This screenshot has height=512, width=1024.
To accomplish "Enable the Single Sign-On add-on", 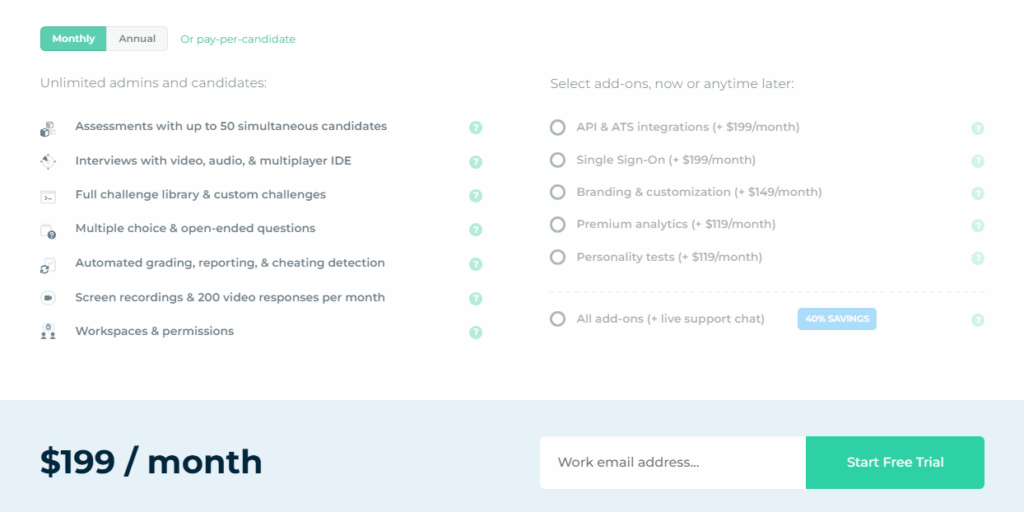I will tap(558, 160).
